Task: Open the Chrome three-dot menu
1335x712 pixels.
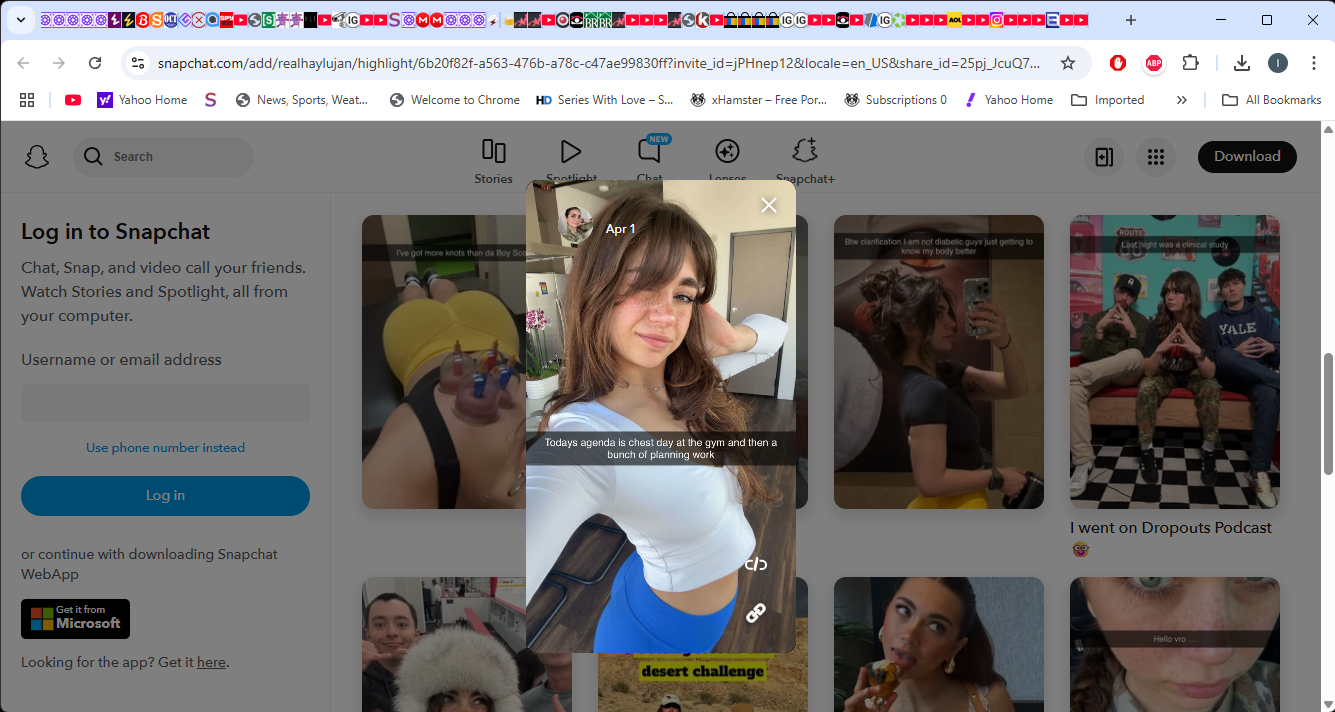Action: [1314, 63]
